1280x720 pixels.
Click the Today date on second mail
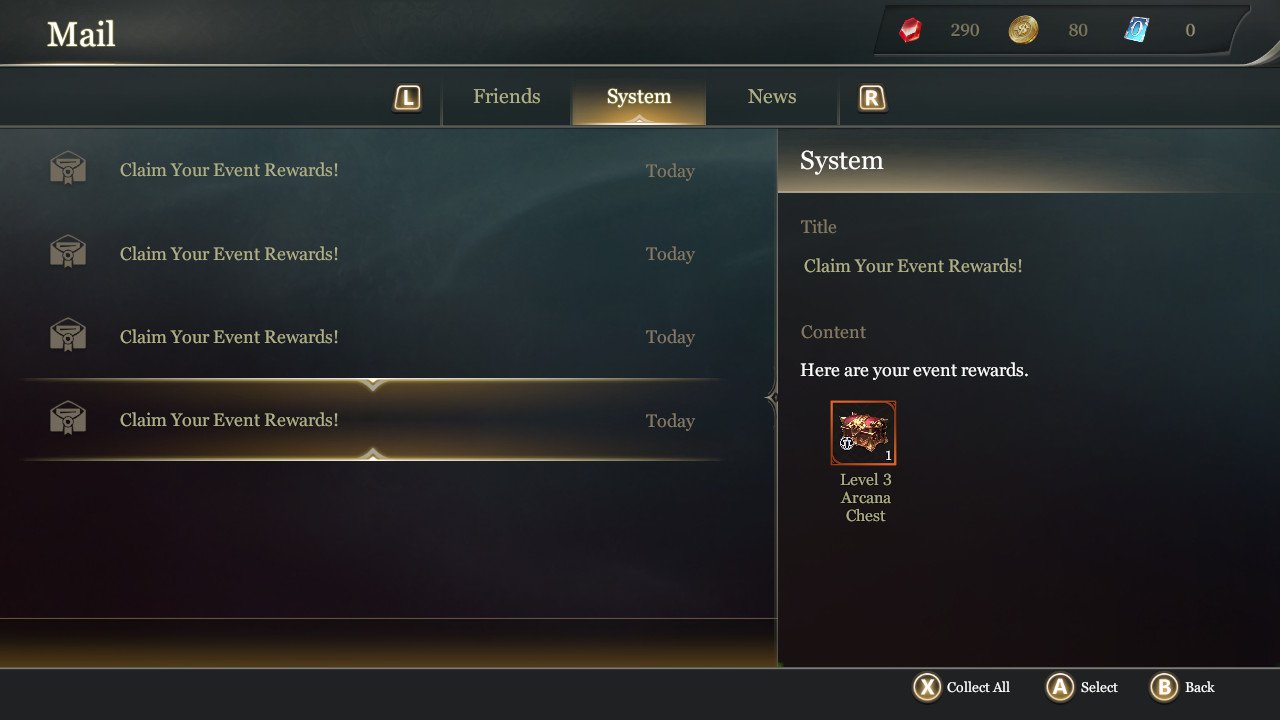pyautogui.click(x=670, y=254)
